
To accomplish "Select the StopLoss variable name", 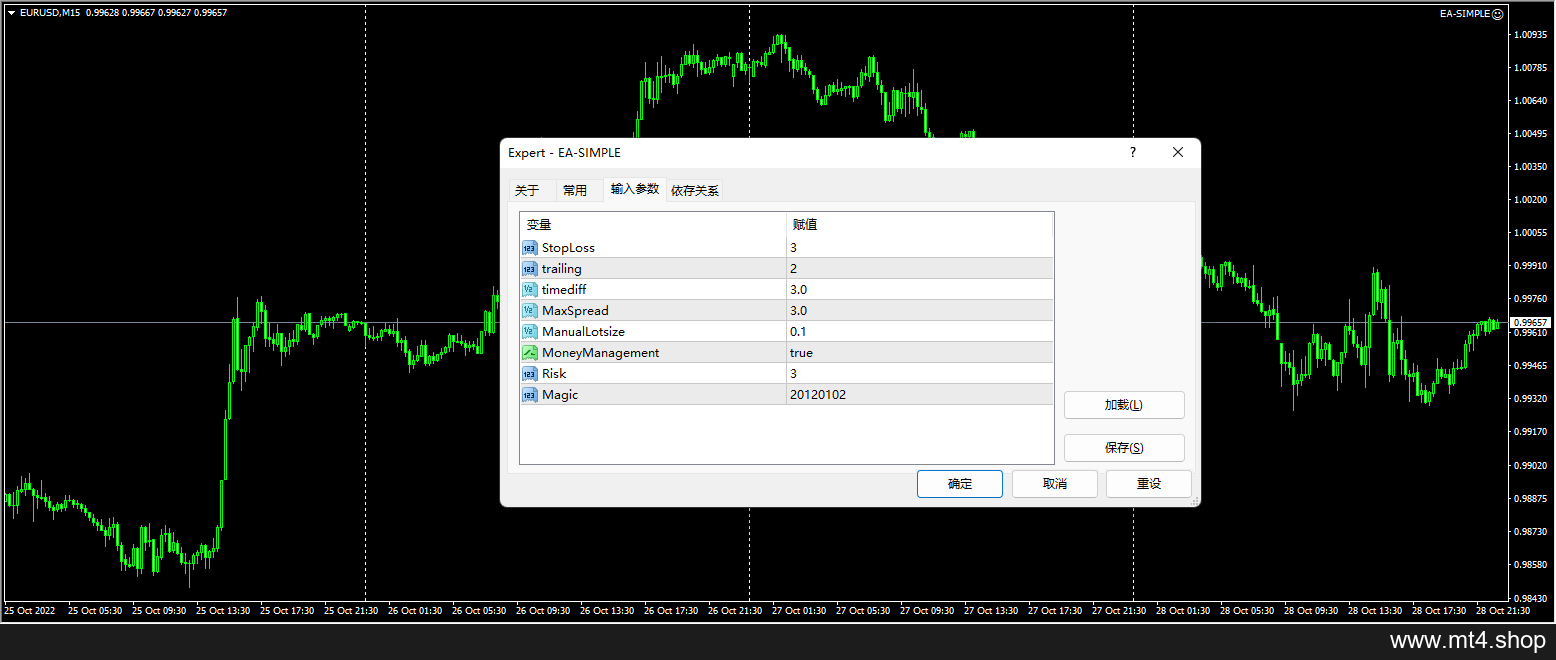I will click(568, 247).
